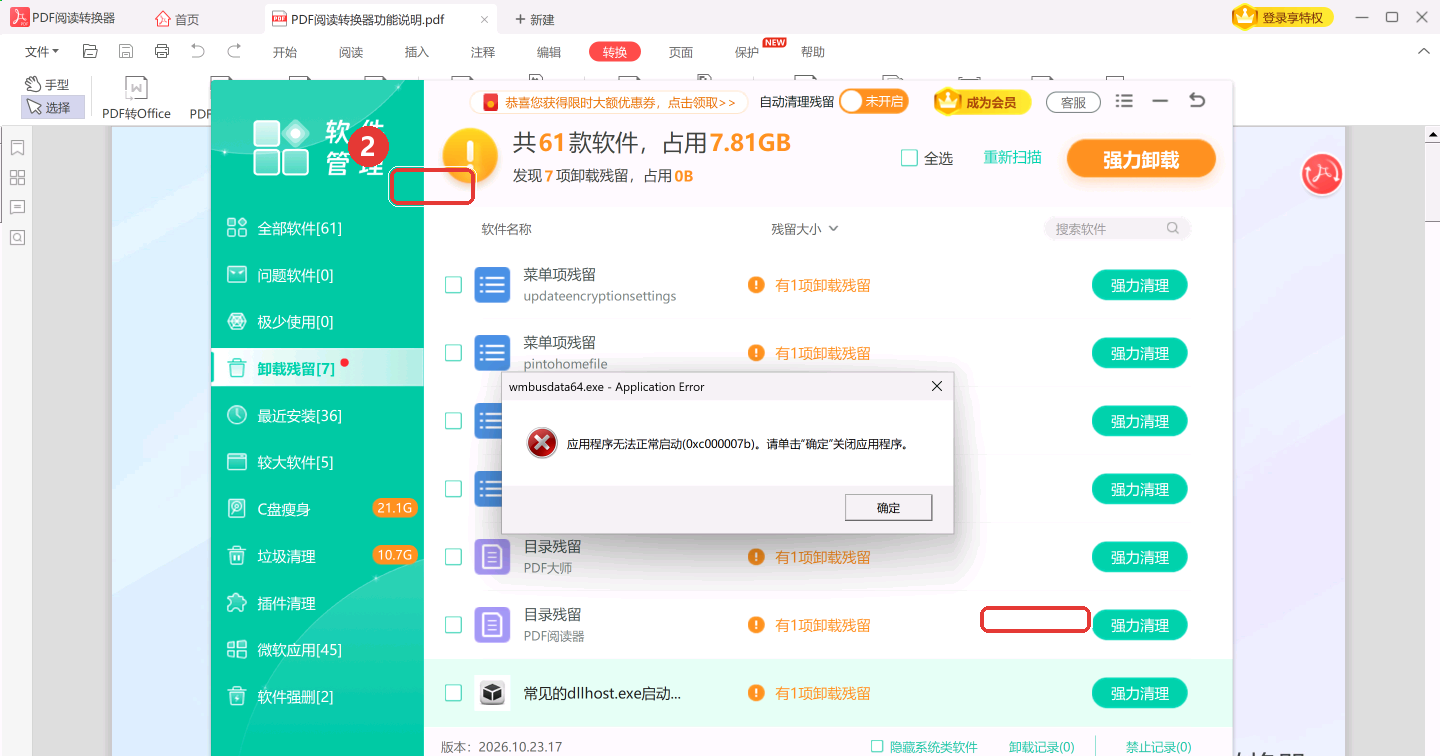Select the 手型 hand tool
1440x756 pixels.
click(48, 85)
